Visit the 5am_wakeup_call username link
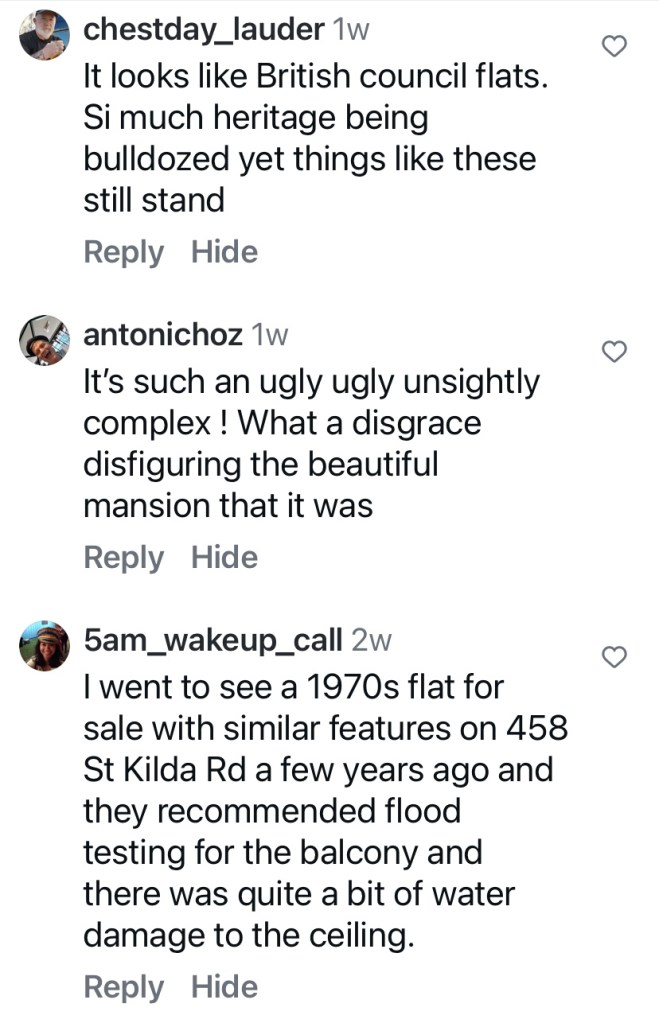This screenshot has width=659, height=1023. 213,639
